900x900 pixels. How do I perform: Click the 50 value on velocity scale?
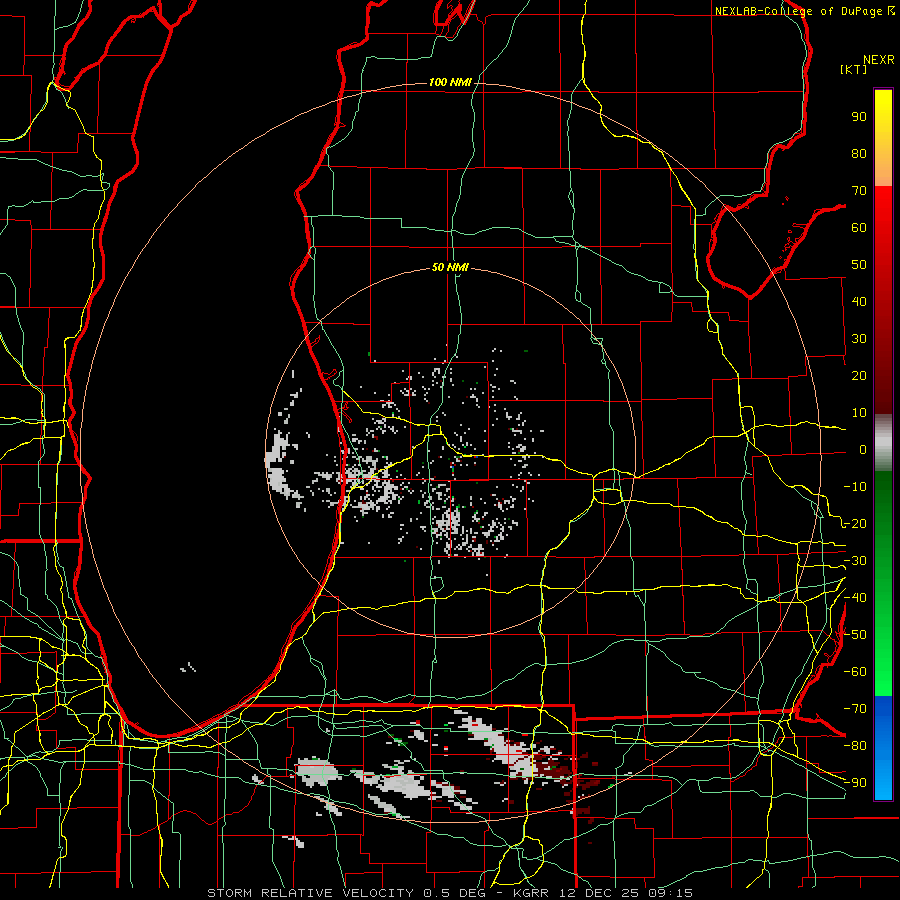pyautogui.click(x=859, y=265)
